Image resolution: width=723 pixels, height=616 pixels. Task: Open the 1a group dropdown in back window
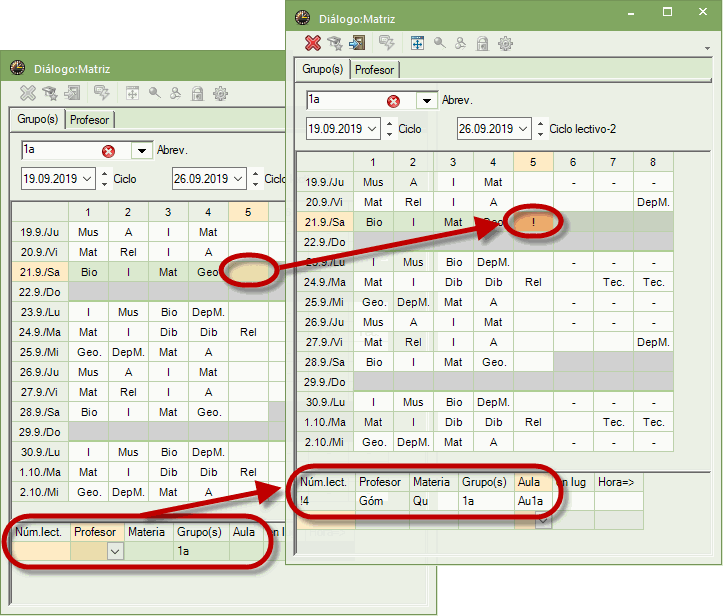click(142, 150)
